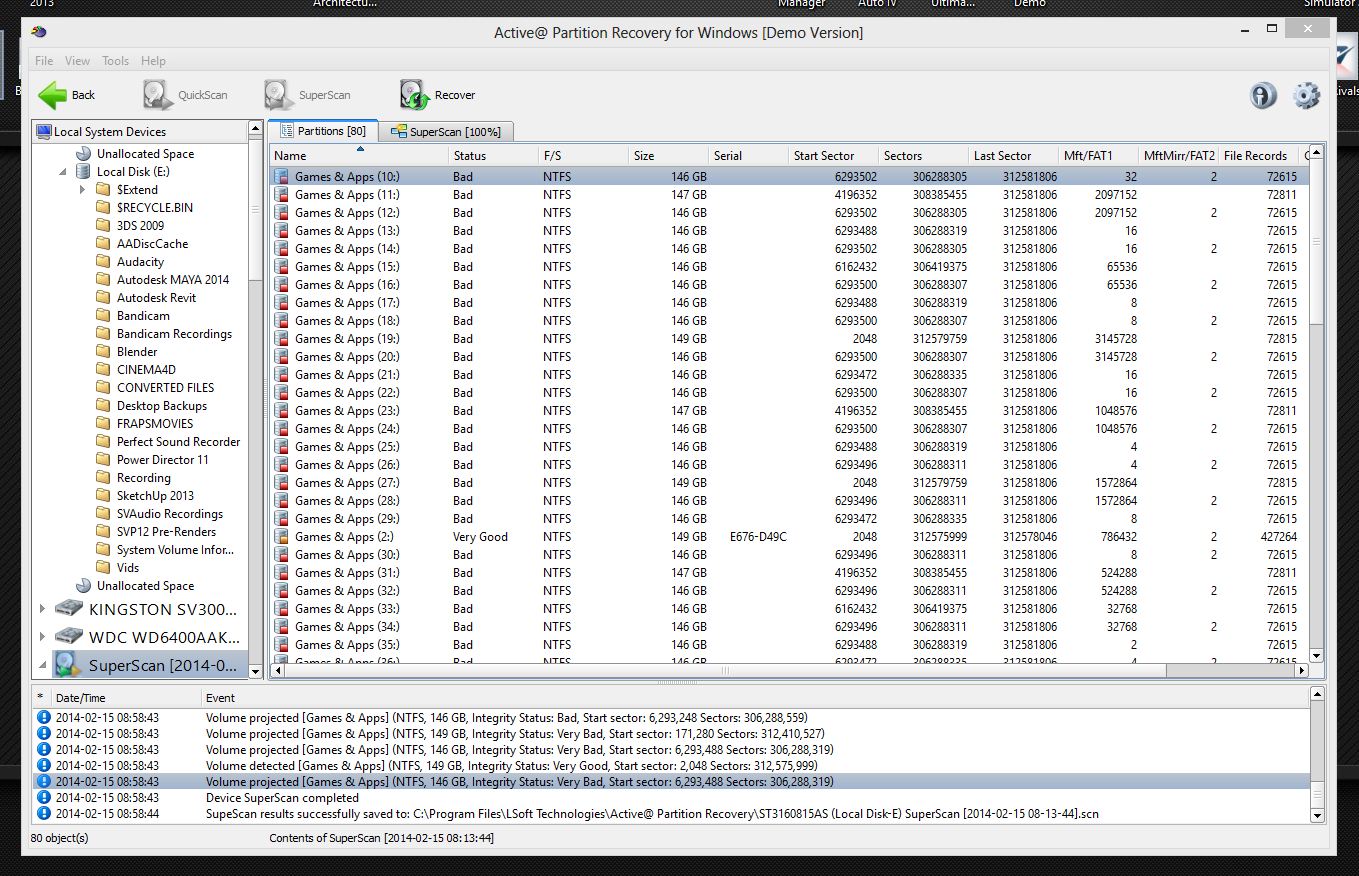Open the Tools menu
Screen dimensions: 1359x876
pos(115,61)
